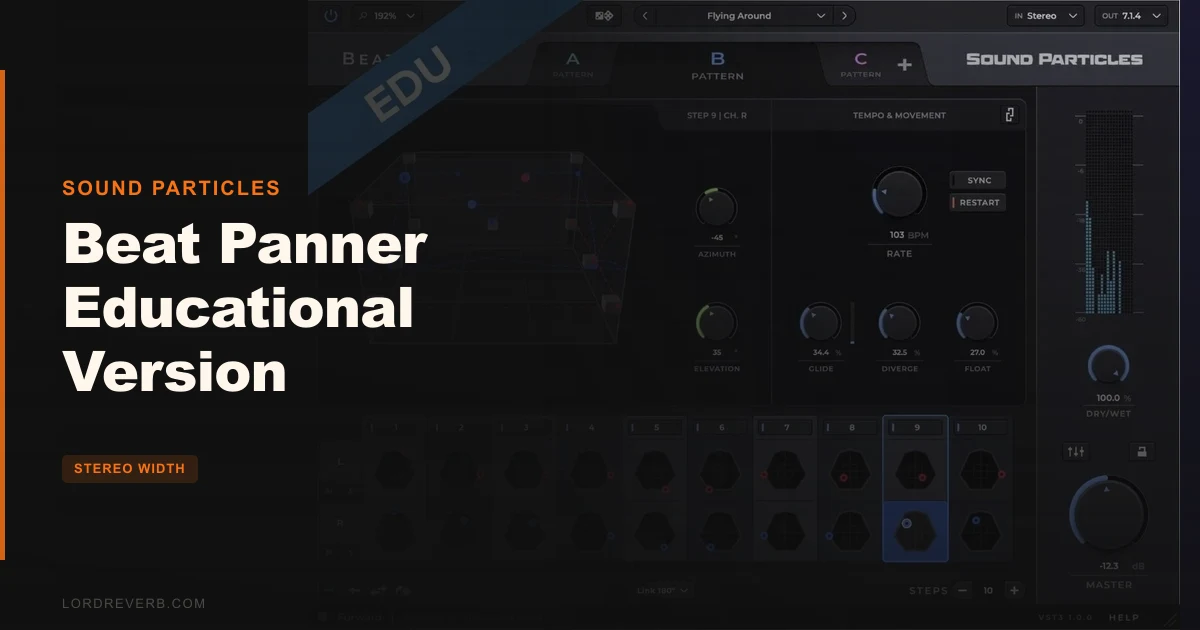Click the Glide knob
The image size is (1200, 630).
point(820,323)
